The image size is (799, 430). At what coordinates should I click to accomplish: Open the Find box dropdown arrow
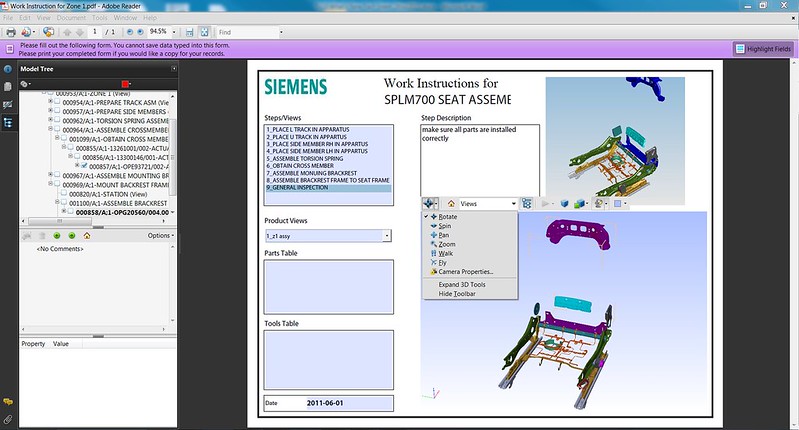281,32
